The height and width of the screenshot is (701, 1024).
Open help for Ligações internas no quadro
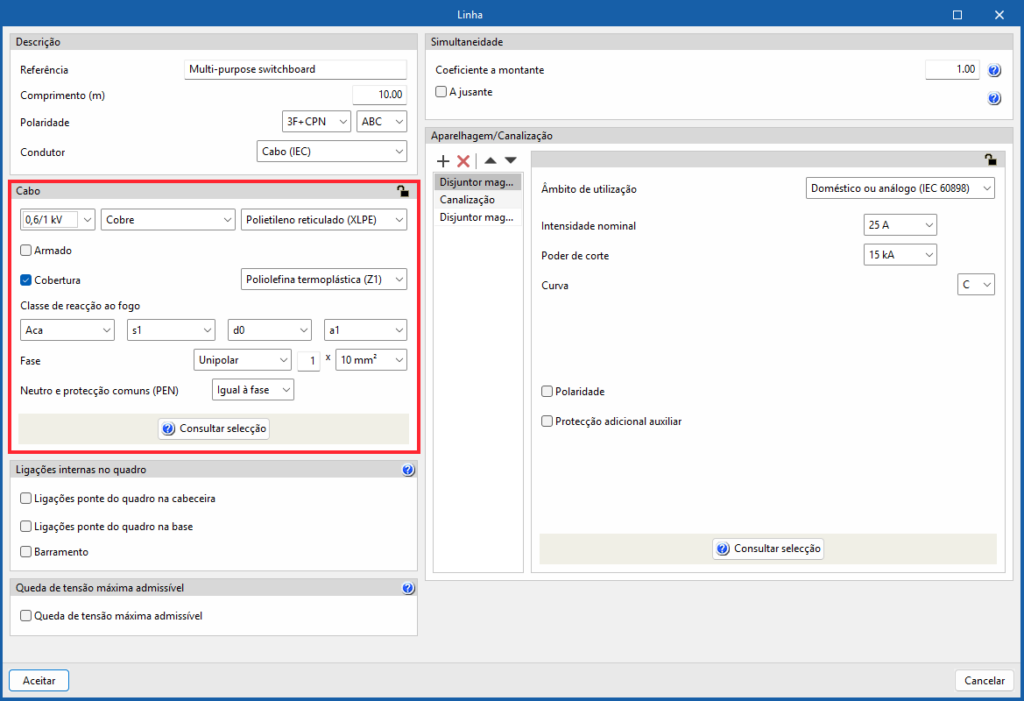tap(407, 470)
